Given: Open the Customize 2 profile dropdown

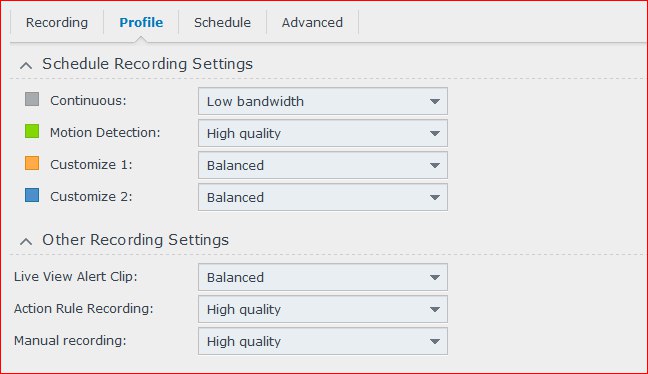Looking at the screenshot, I should click(x=323, y=197).
